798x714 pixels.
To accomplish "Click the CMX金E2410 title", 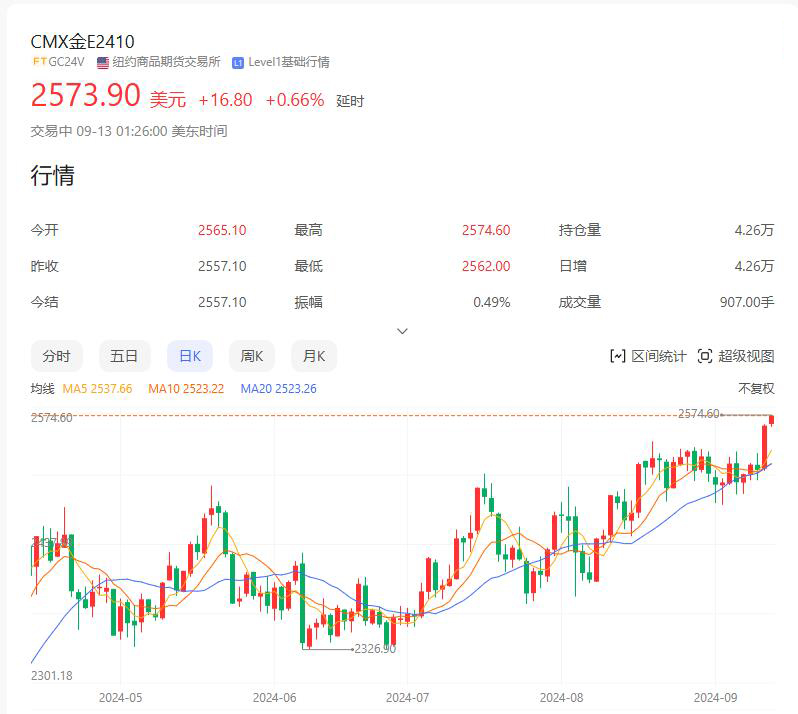I will click(x=83, y=41).
